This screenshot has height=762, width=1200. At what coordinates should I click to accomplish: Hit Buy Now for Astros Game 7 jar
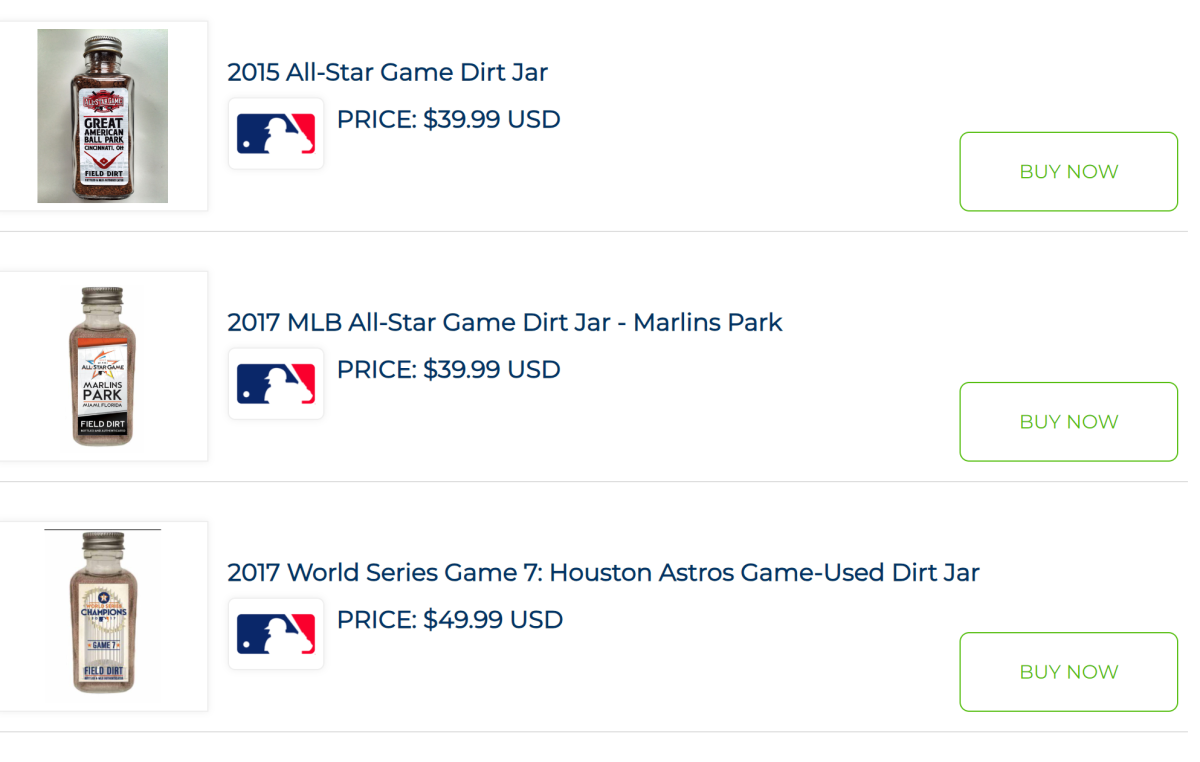[1068, 671]
